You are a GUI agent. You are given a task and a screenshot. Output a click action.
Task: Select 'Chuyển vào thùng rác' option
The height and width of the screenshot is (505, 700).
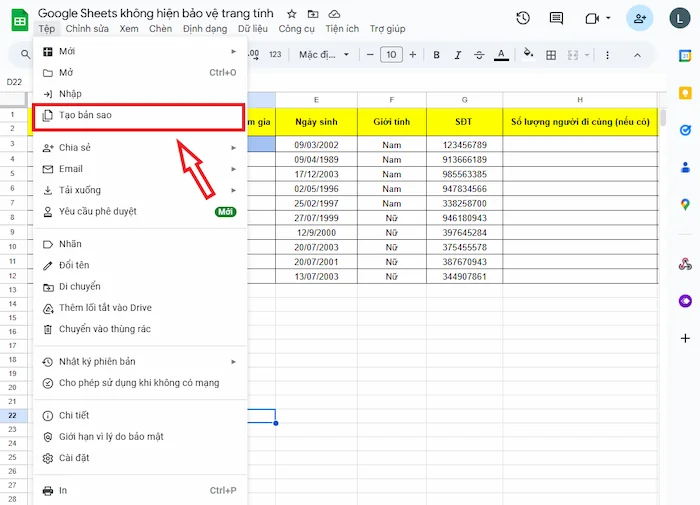click(x=104, y=329)
